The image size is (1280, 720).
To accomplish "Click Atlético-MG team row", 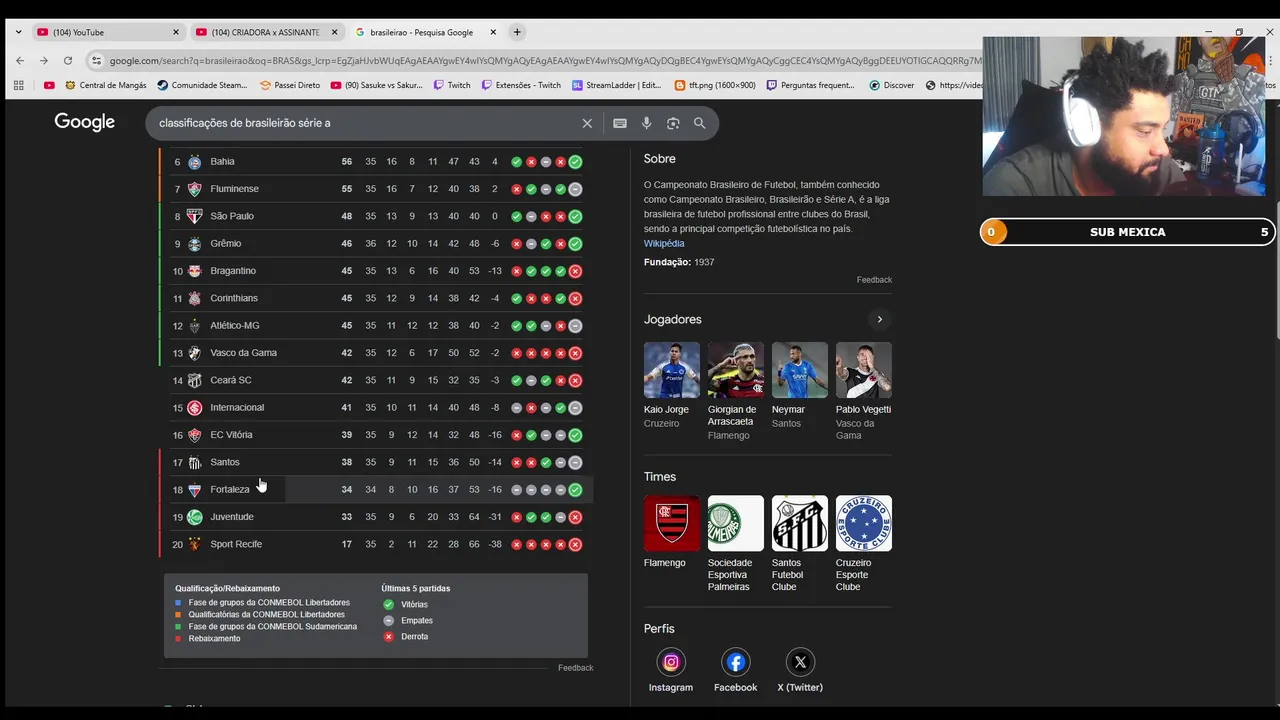I will pyautogui.click(x=376, y=325).
